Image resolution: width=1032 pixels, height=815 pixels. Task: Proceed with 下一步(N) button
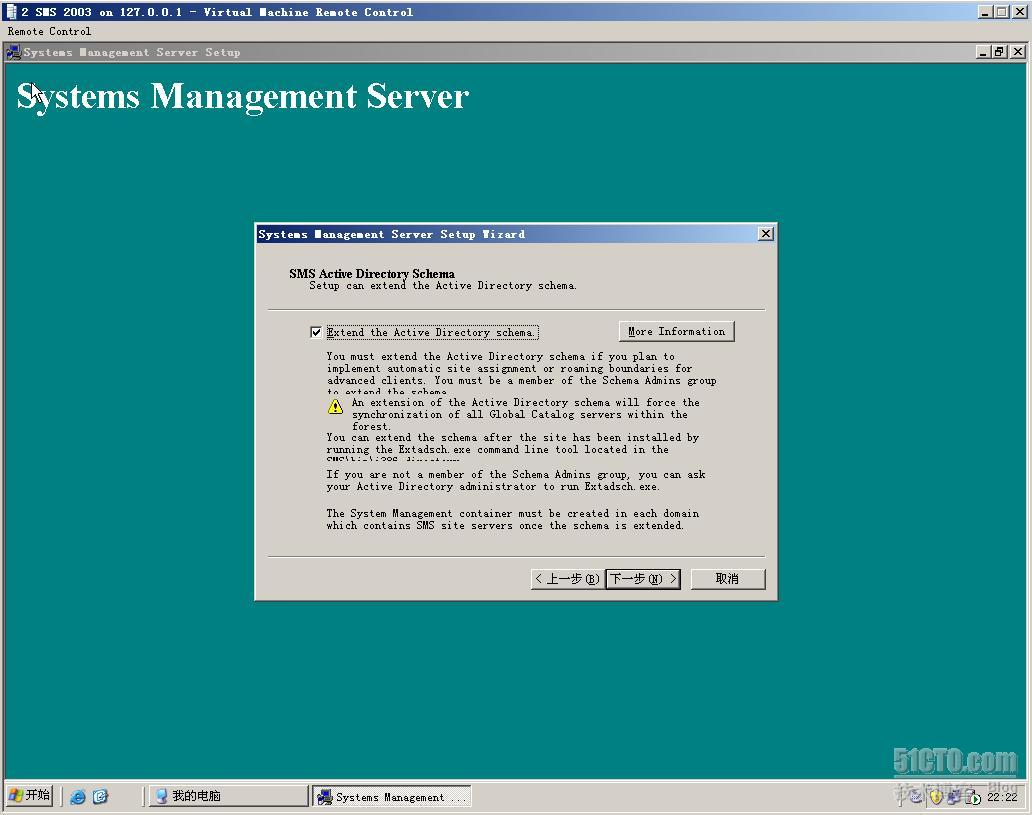642,579
